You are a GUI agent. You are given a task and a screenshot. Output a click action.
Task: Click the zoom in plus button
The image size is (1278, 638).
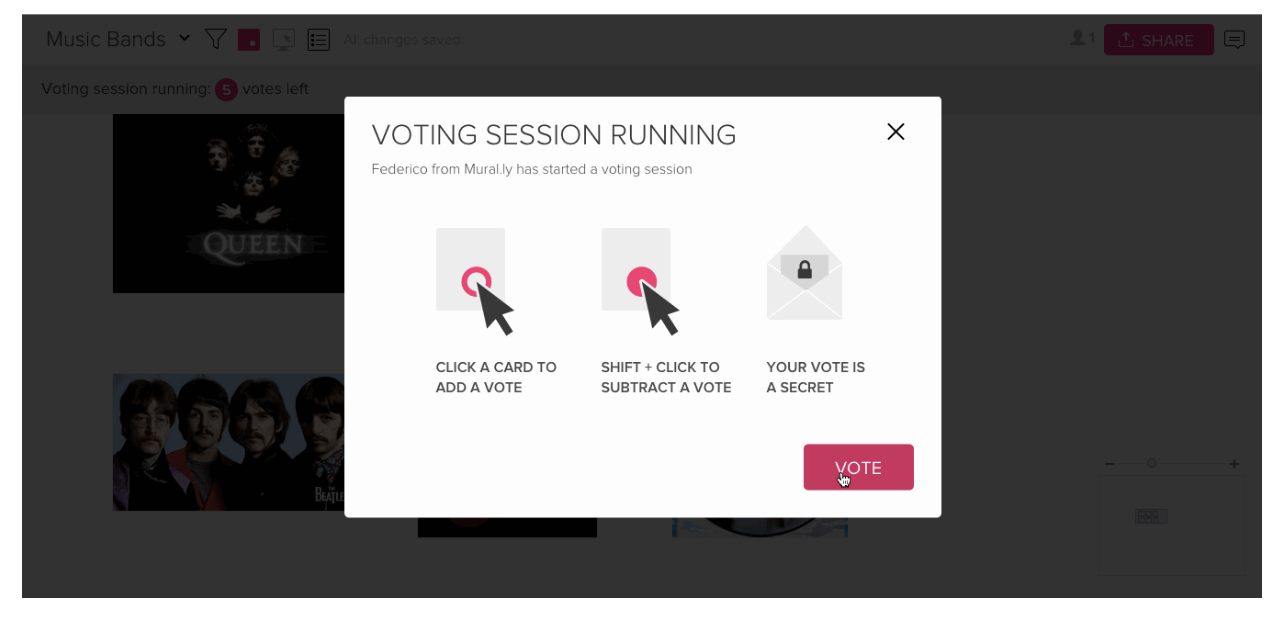click(1234, 464)
